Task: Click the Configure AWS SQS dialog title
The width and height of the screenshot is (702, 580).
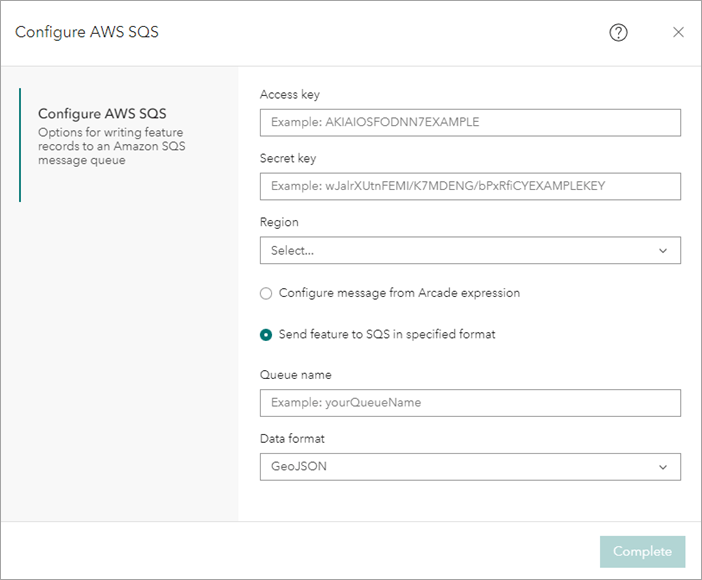Action: [x=87, y=32]
